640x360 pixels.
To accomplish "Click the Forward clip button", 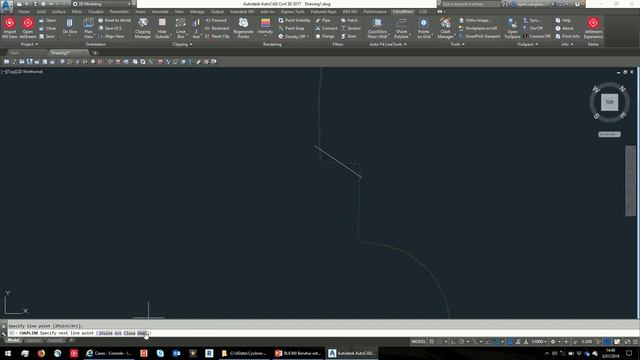I will (216, 20).
